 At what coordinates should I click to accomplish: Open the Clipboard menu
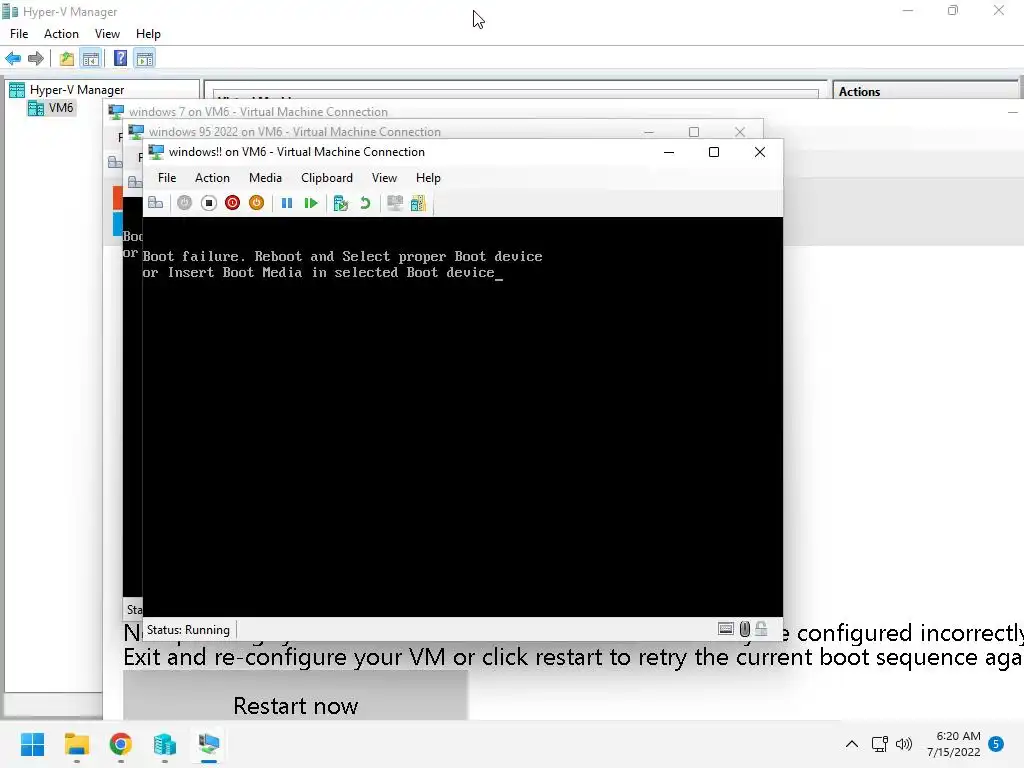(327, 178)
